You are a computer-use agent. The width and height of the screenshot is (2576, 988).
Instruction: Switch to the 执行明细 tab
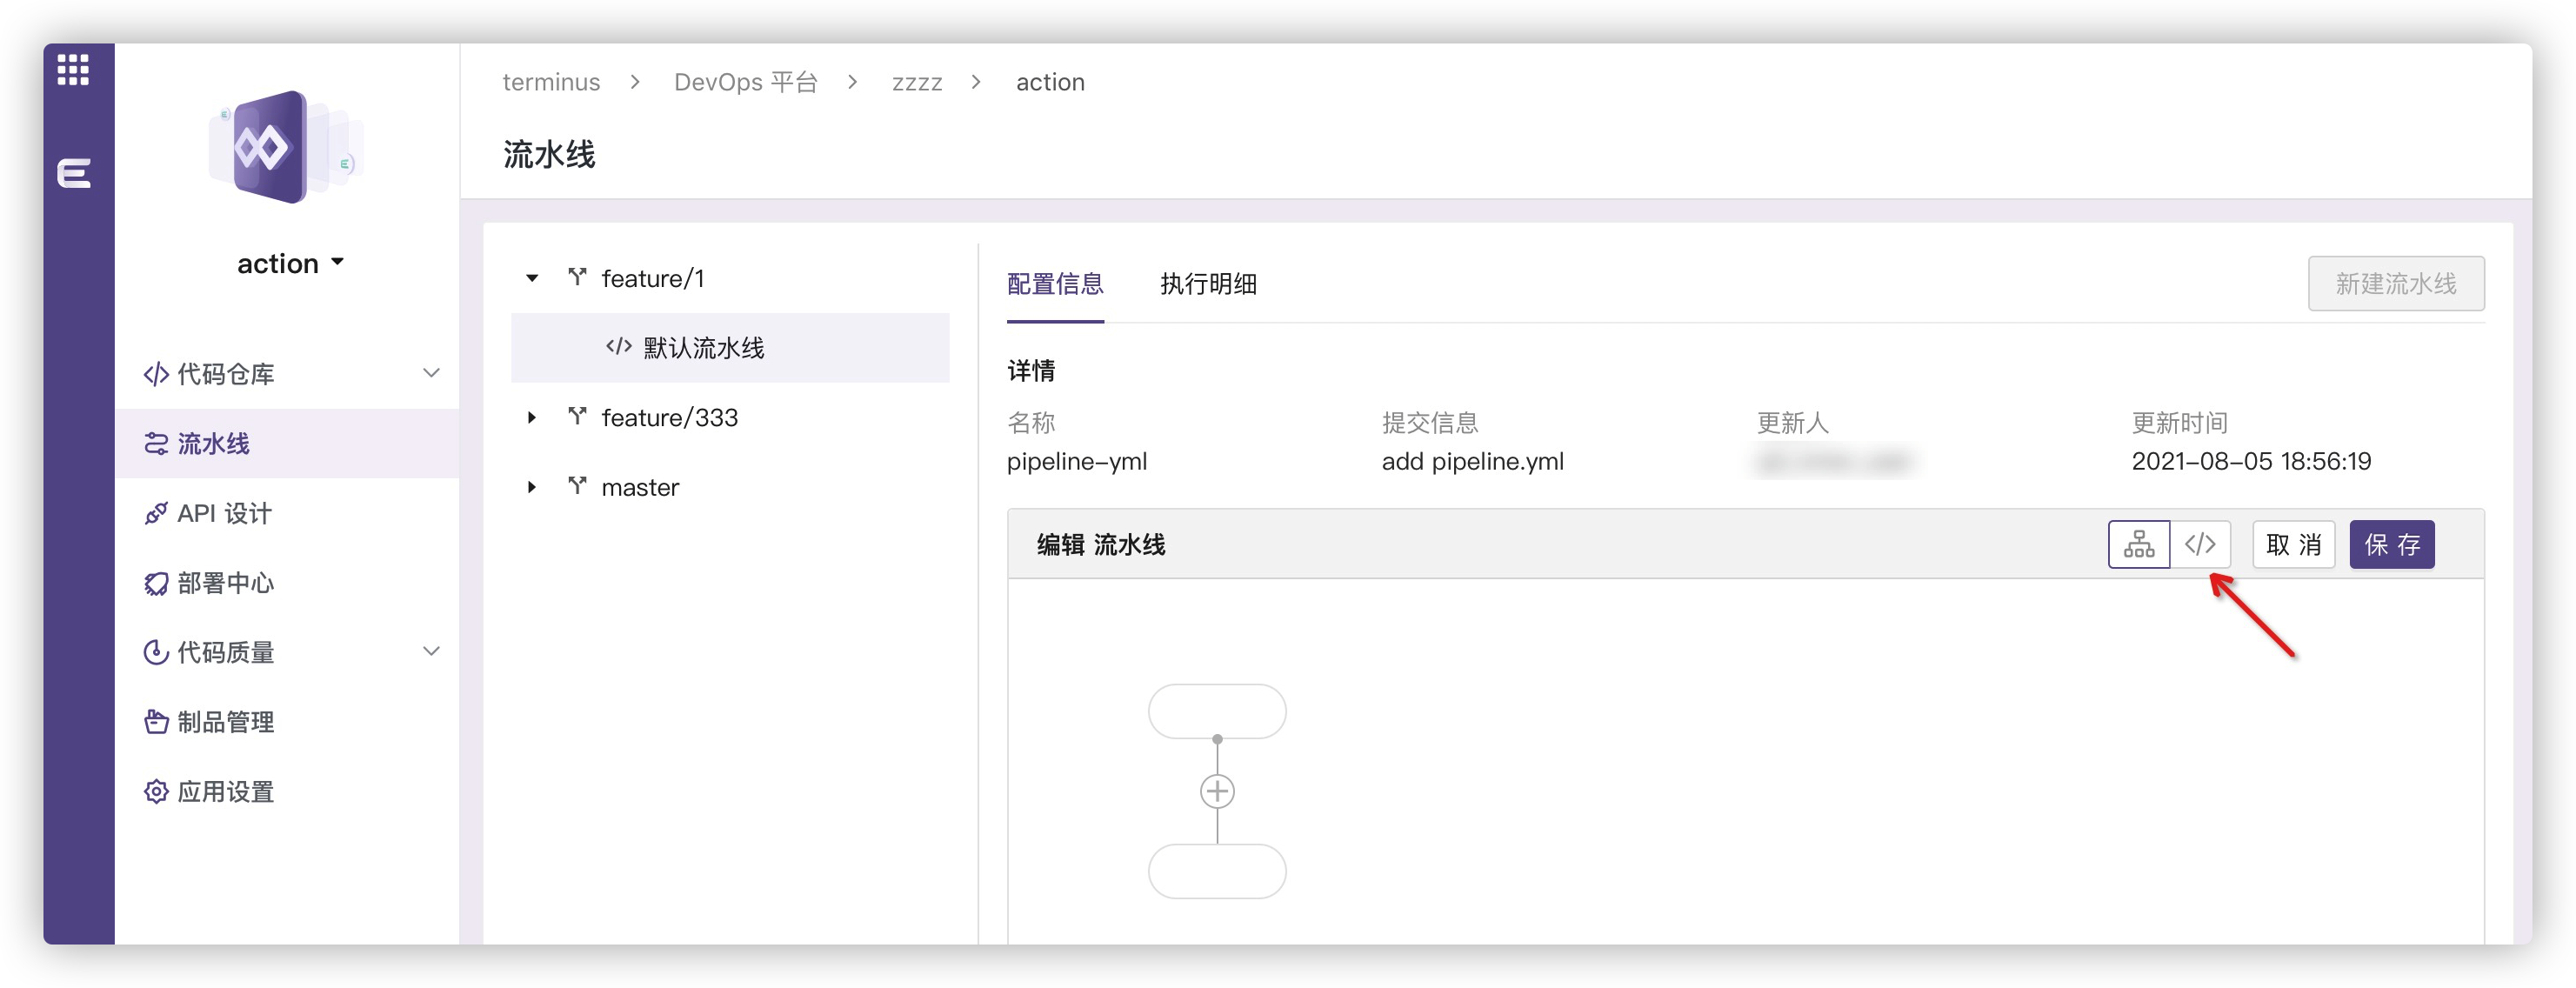[1206, 285]
